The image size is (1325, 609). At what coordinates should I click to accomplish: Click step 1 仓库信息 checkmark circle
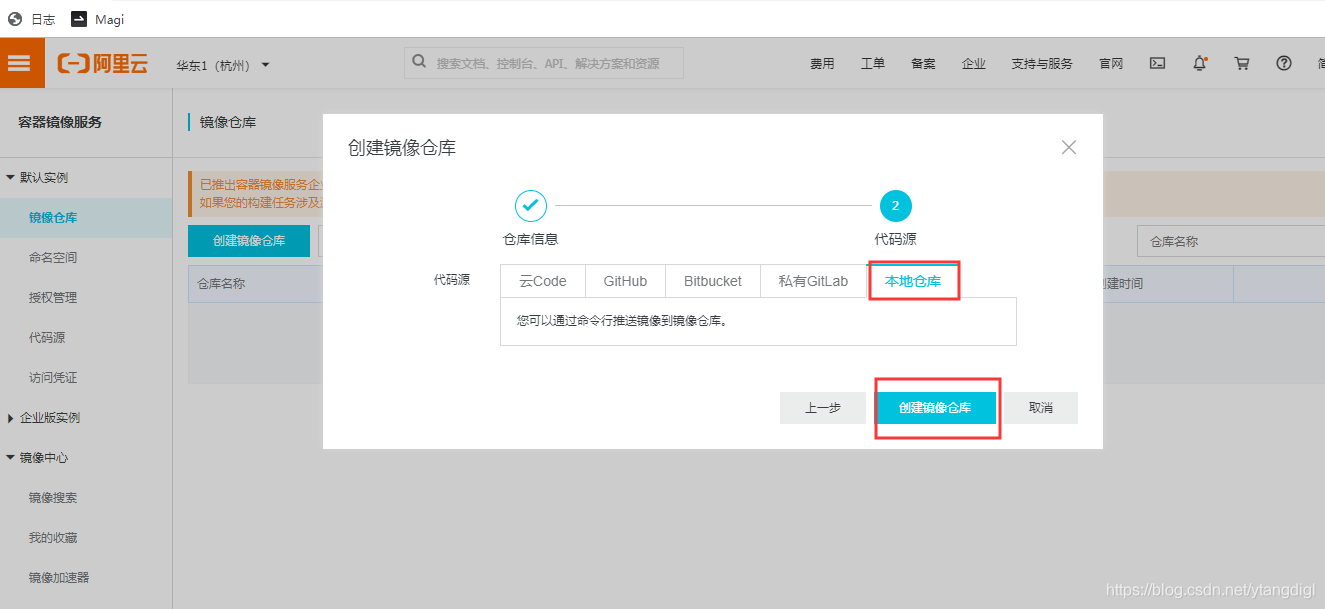pos(531,206)
